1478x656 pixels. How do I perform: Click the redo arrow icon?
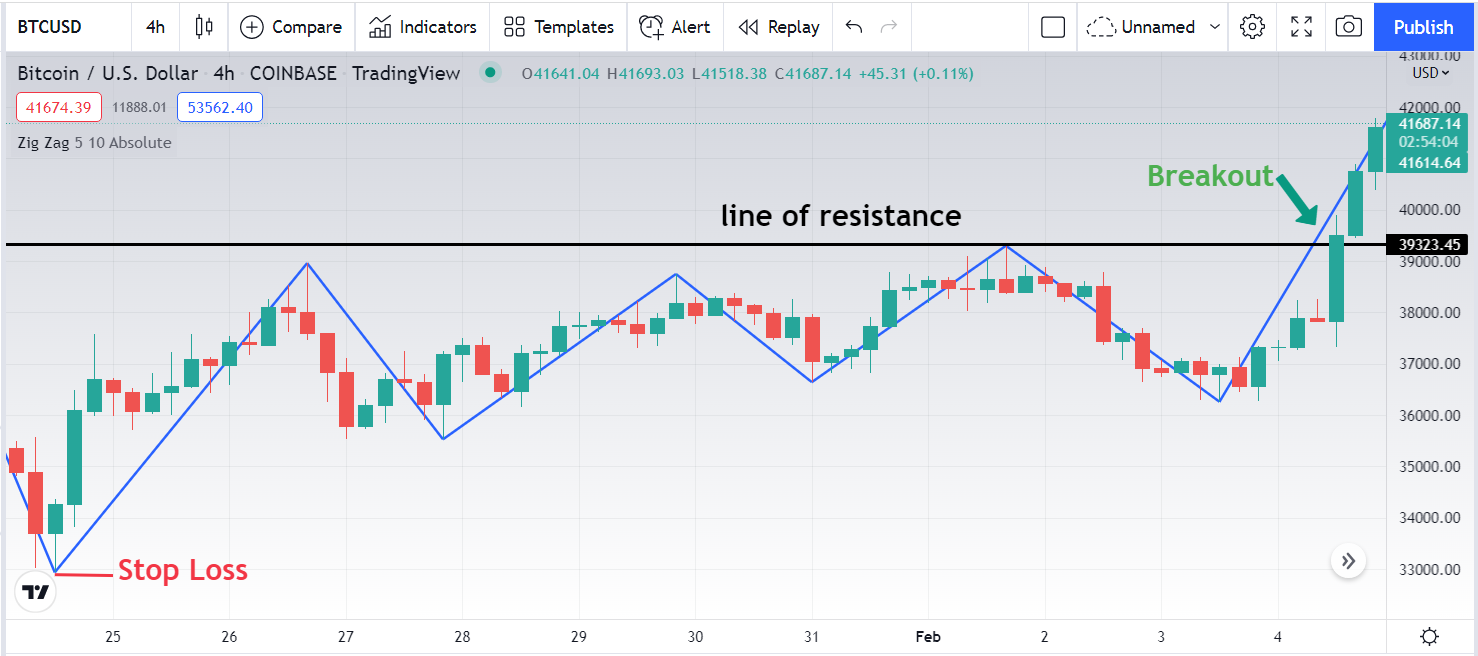tap(888, 27)
